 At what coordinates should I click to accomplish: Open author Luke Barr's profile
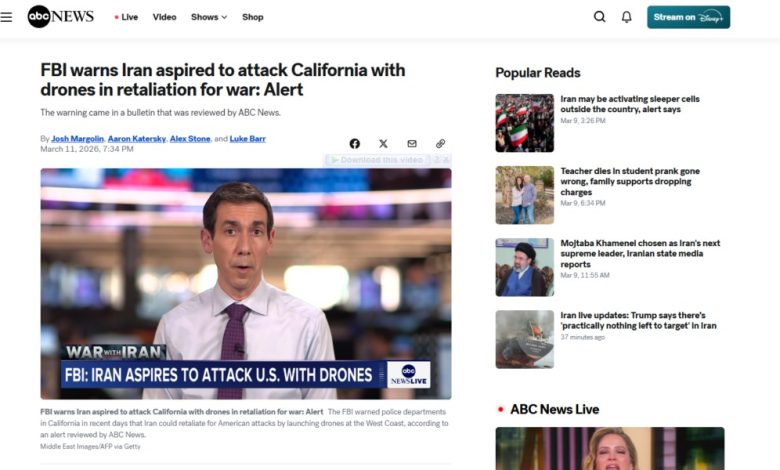pyautogui.click(x=248, y=139)
